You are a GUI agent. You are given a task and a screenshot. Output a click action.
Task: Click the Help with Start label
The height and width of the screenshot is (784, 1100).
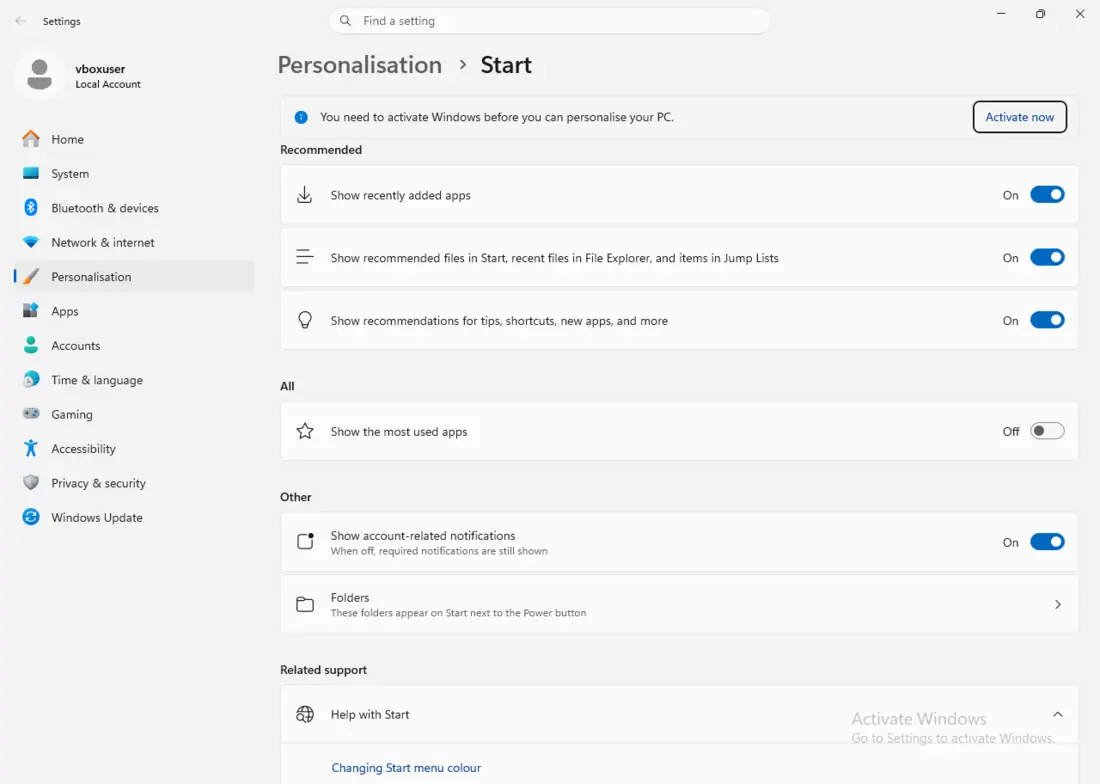[x=370, y=715]
